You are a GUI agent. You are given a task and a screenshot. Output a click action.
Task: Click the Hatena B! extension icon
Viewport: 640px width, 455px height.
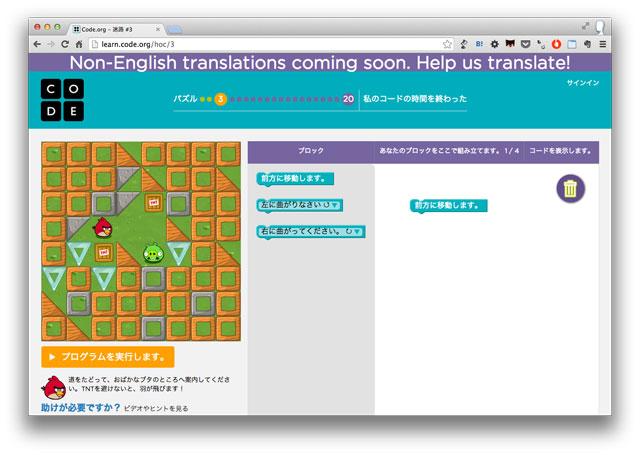(x=479, y=44)
